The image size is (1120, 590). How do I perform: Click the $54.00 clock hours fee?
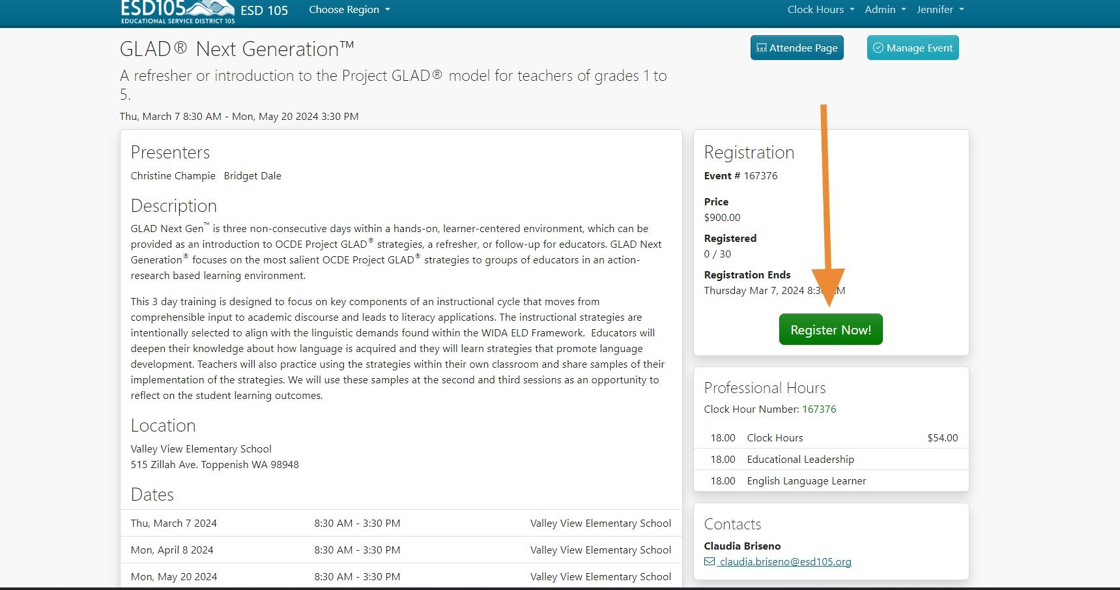tap(942, 438)
